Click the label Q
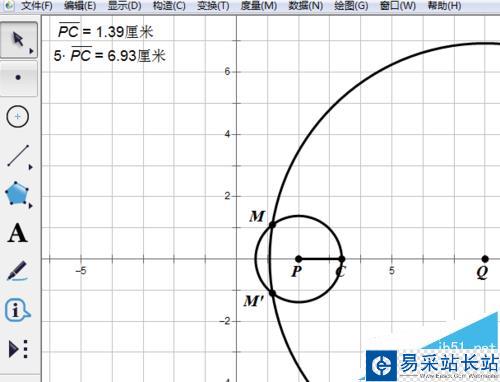This screenshot has height=382, width=500. coord(482,273)
